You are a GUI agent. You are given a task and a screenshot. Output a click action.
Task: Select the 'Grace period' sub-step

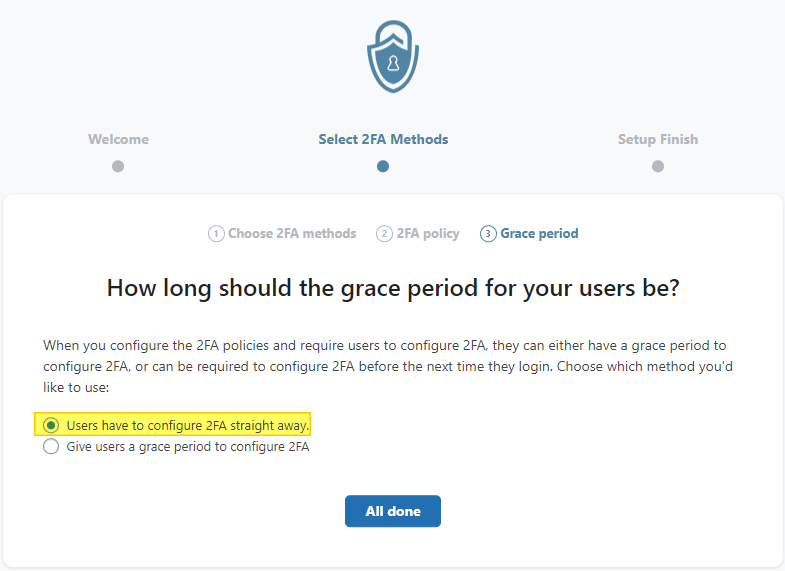pos(539,234)
